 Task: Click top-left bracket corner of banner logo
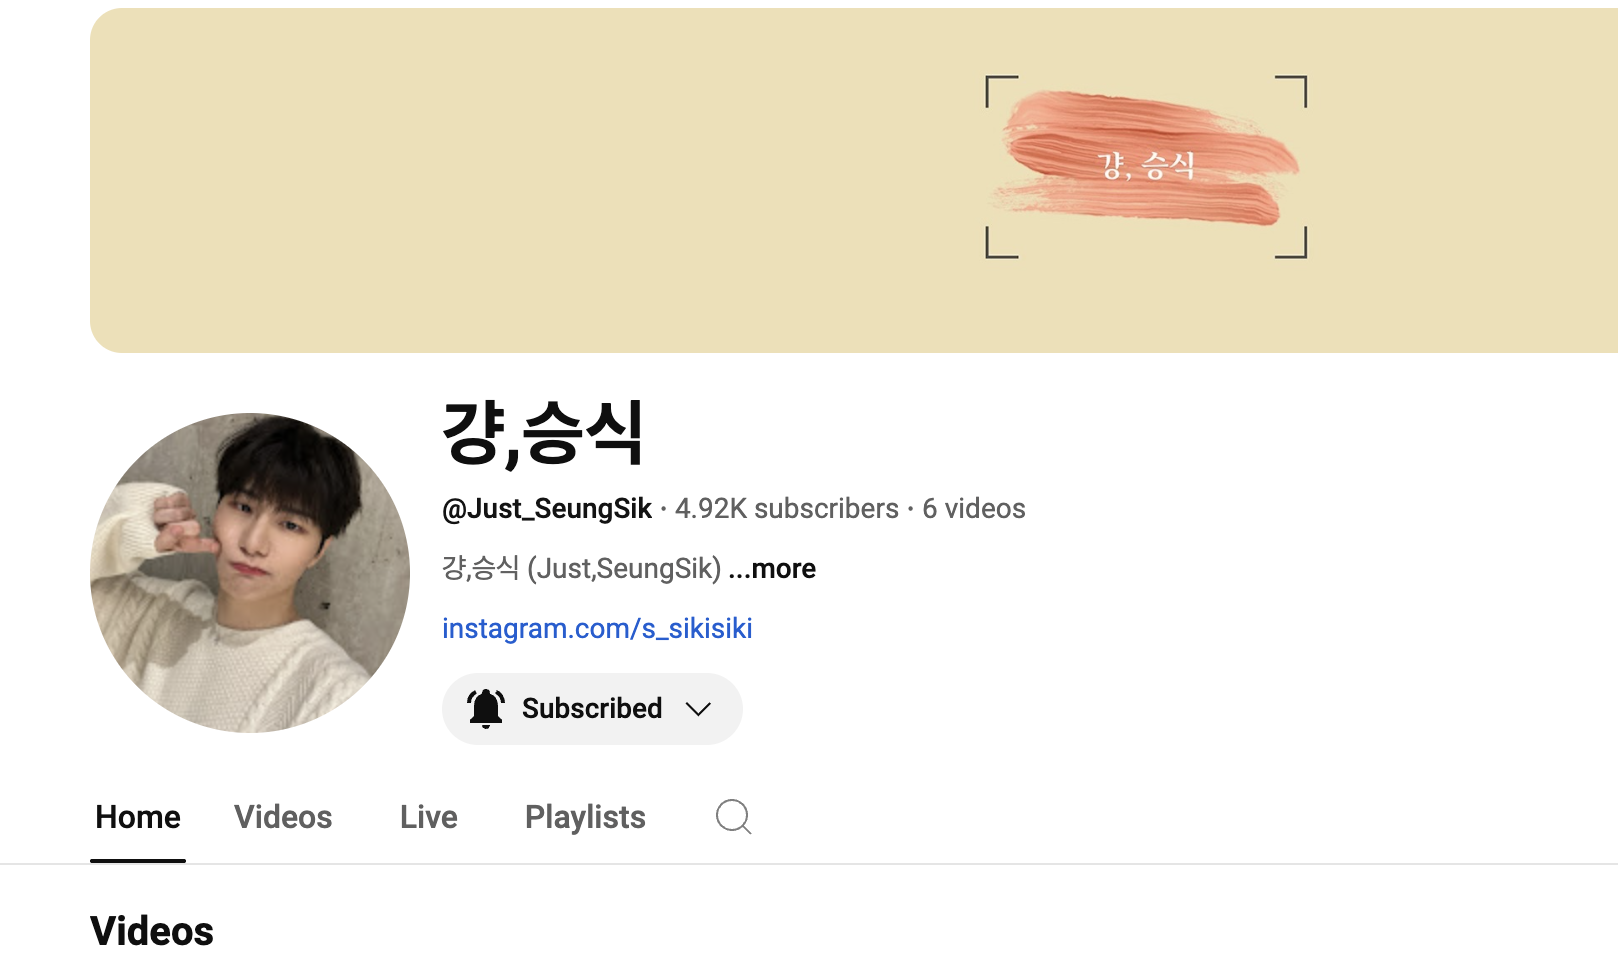1001,91
